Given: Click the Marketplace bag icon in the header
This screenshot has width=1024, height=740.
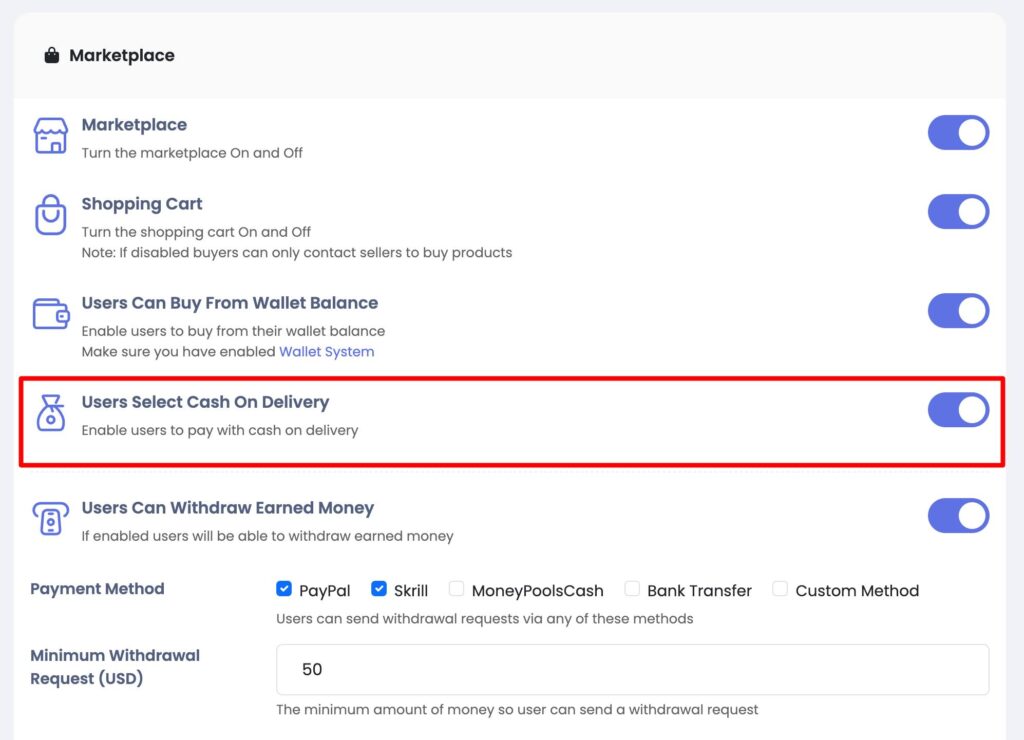Looking at the screenshot, I should 52,56.
